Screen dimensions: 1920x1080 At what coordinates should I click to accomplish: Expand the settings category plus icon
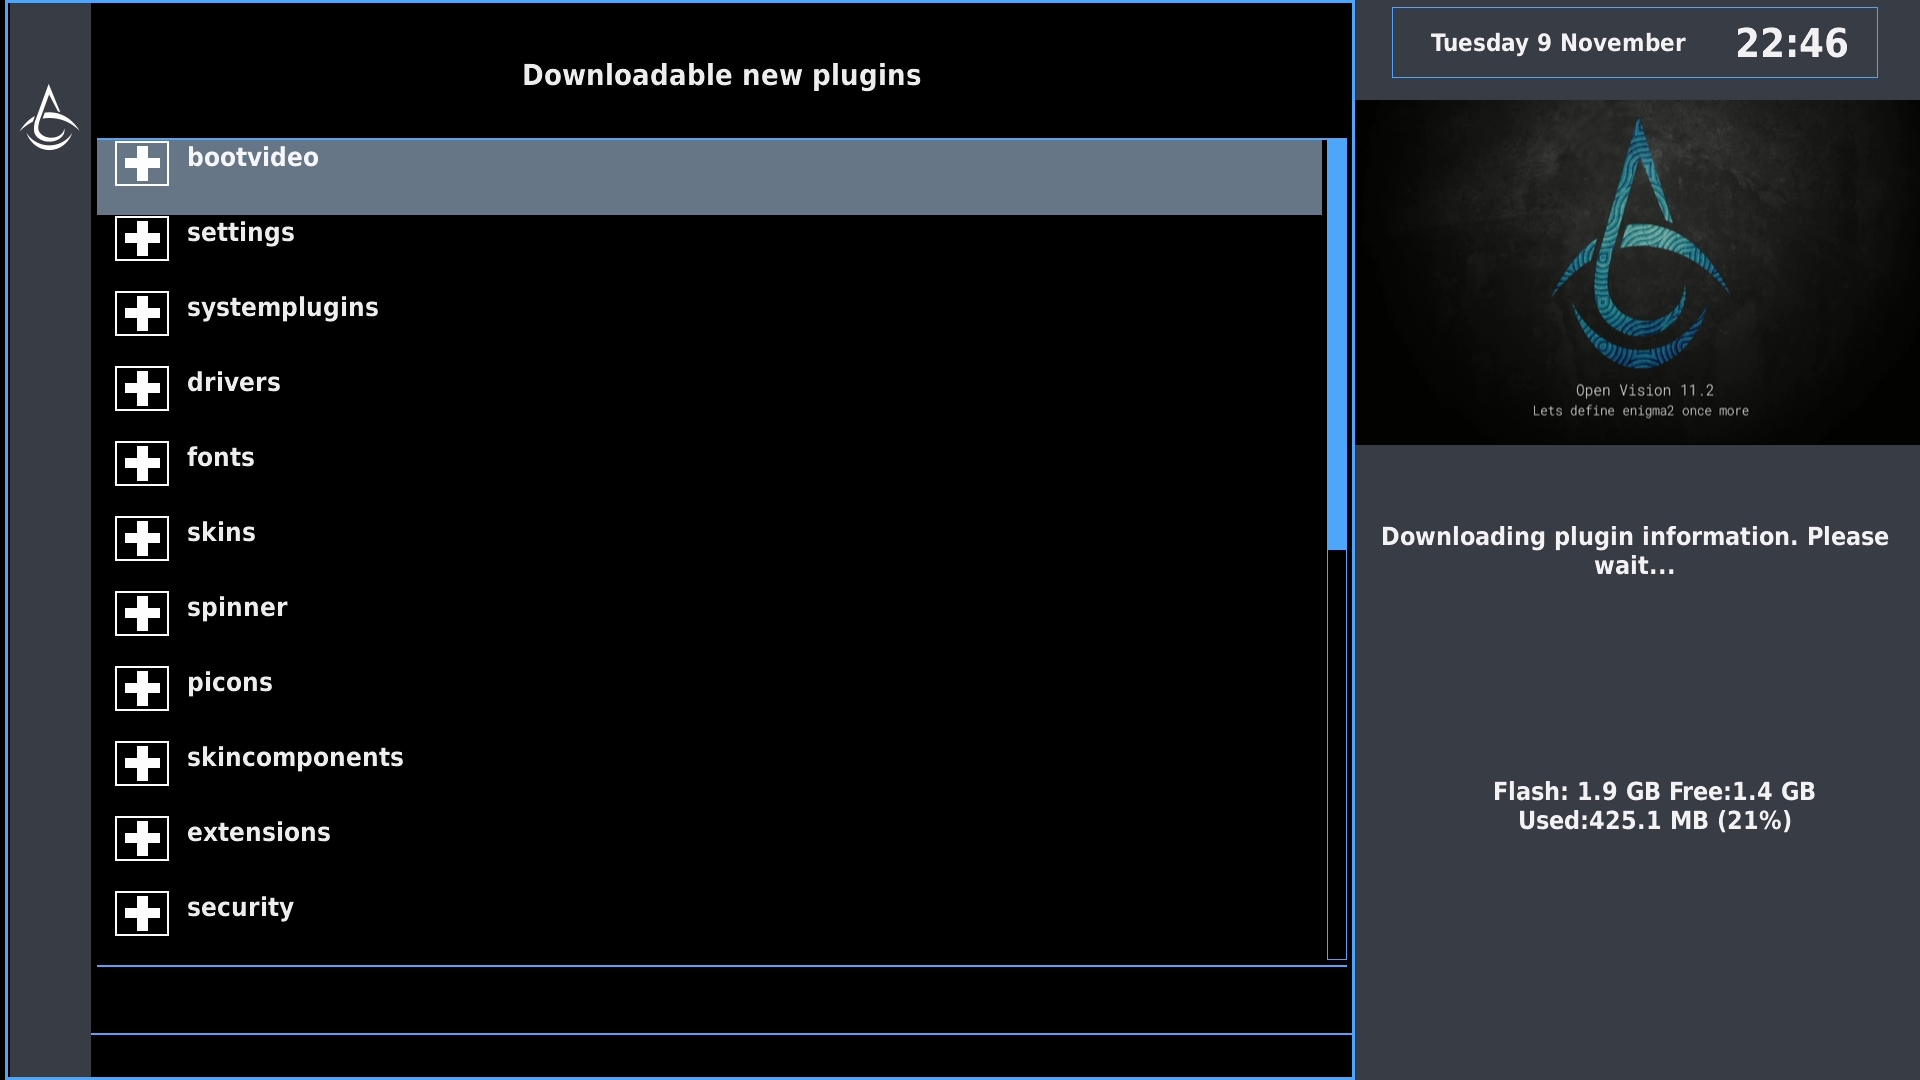click(x=142, y=238)
